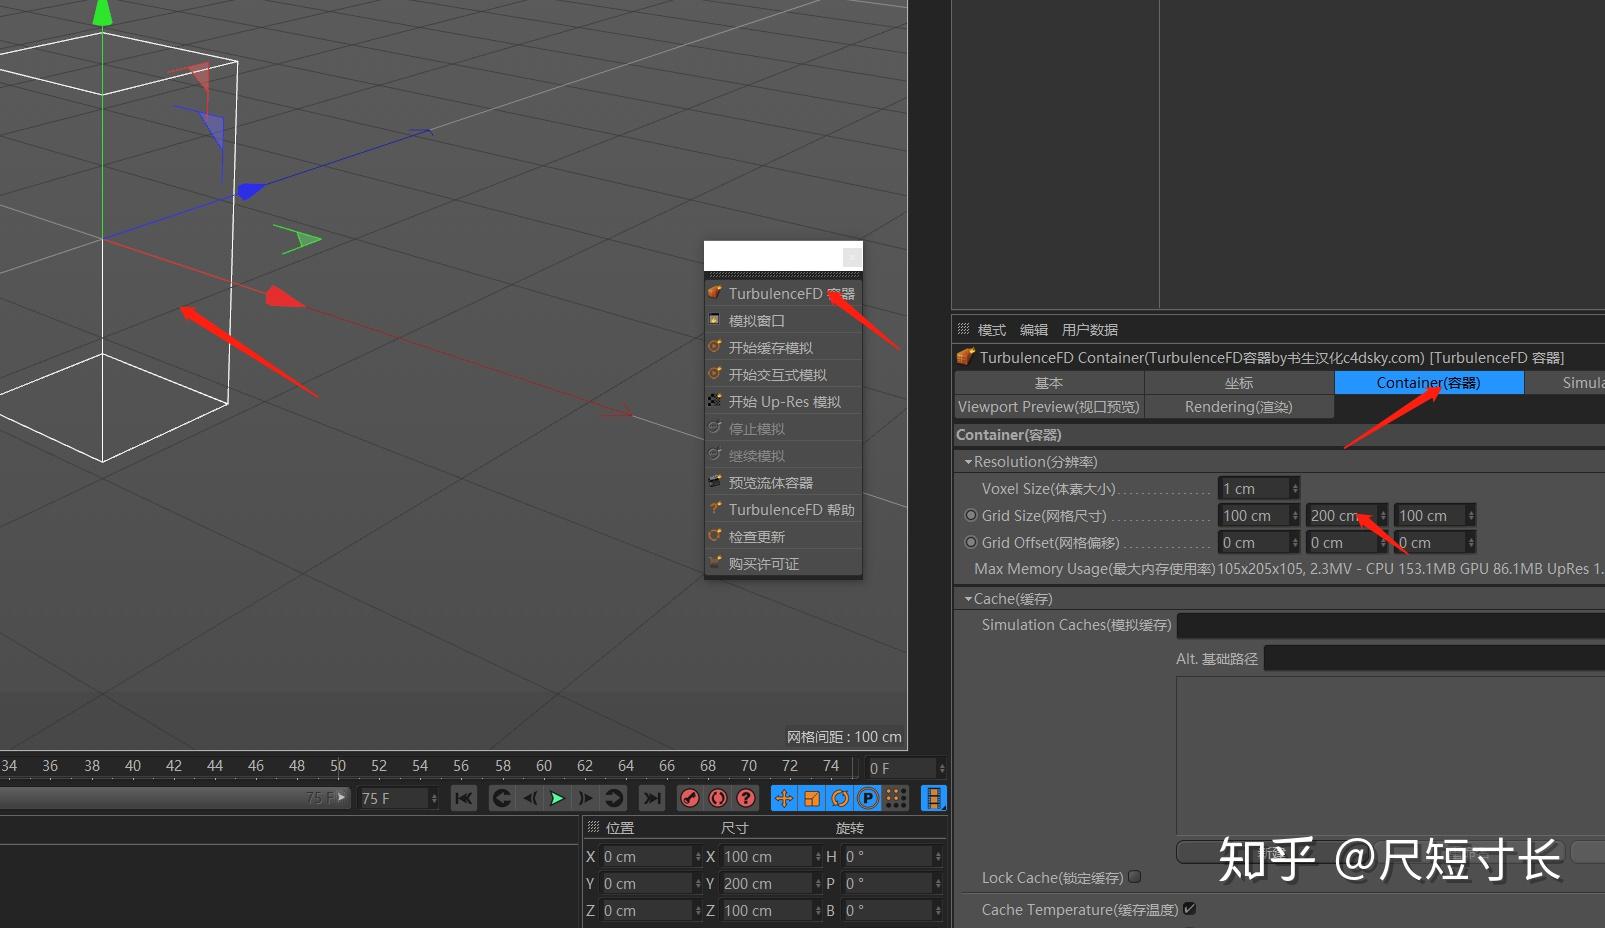Enable the Grid Offset radio button

(971, 542)
